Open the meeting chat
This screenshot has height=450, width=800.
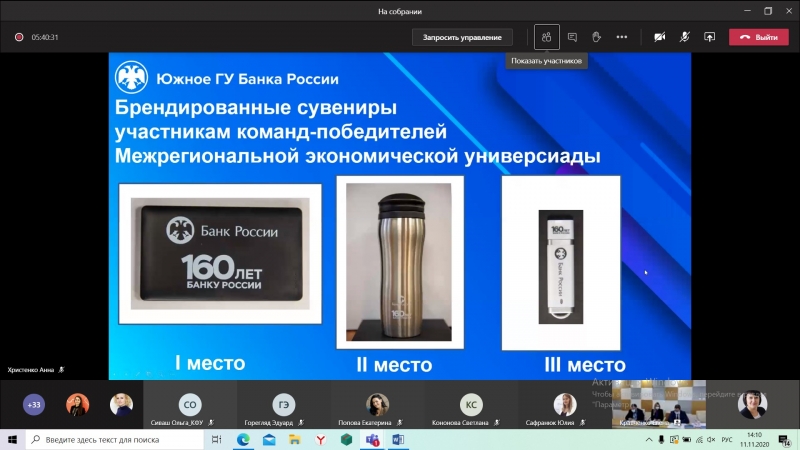point(572,37)
